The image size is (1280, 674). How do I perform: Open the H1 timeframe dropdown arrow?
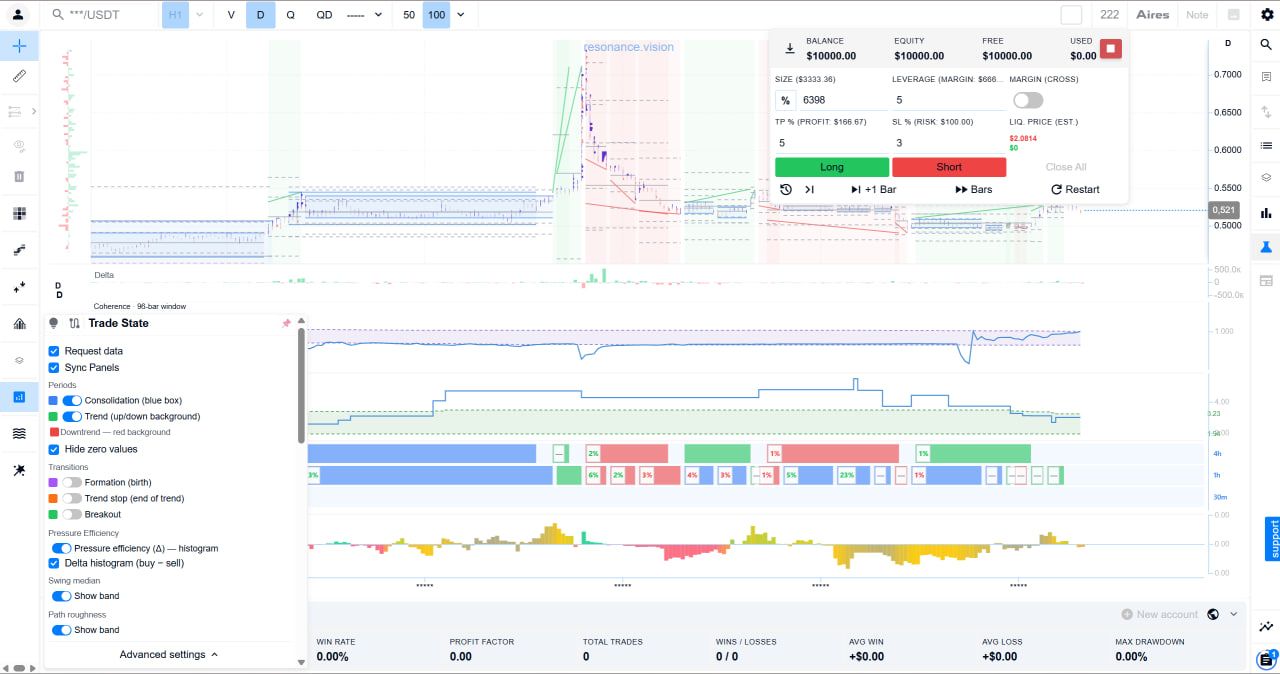[200, 15]
